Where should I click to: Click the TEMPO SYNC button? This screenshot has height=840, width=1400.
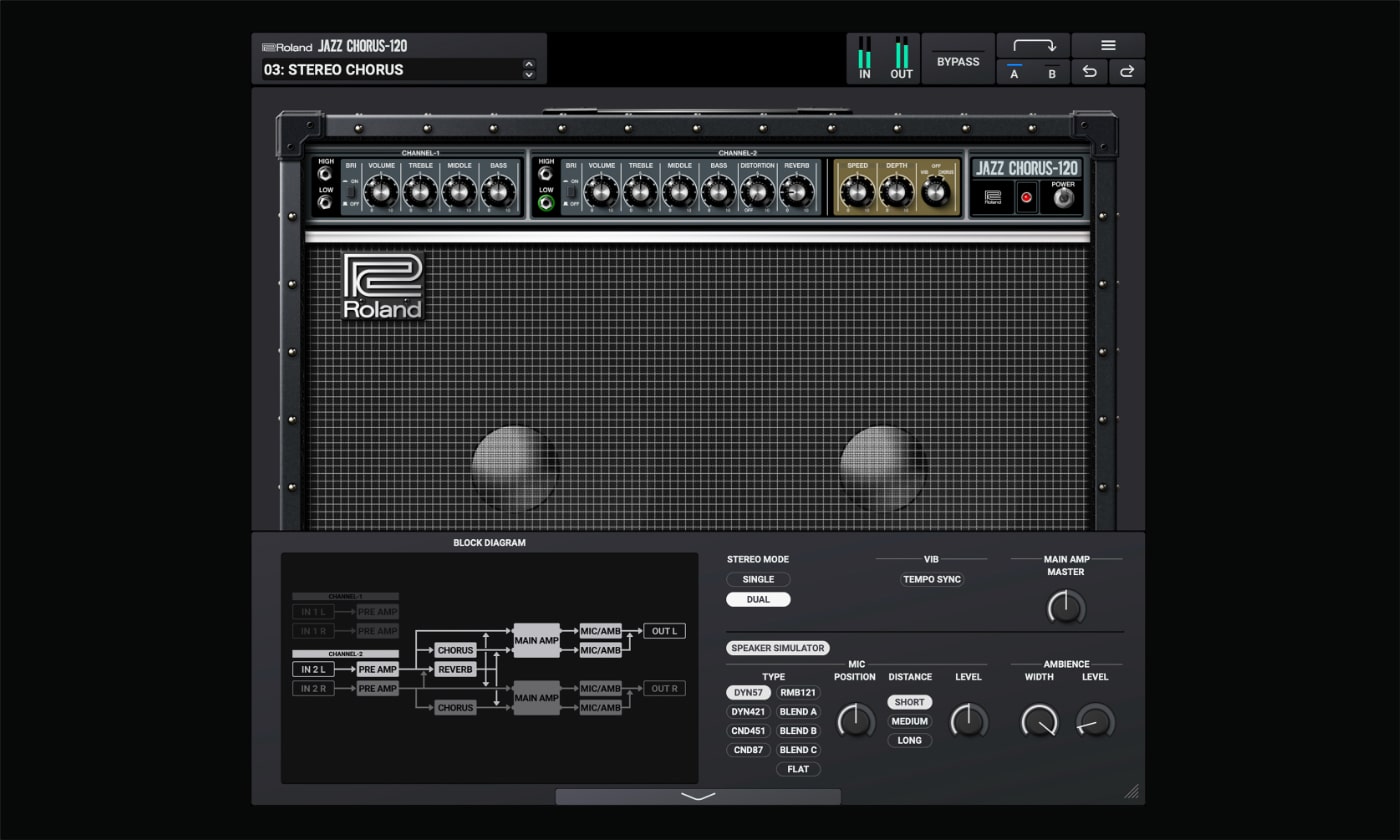coord(931,579)
